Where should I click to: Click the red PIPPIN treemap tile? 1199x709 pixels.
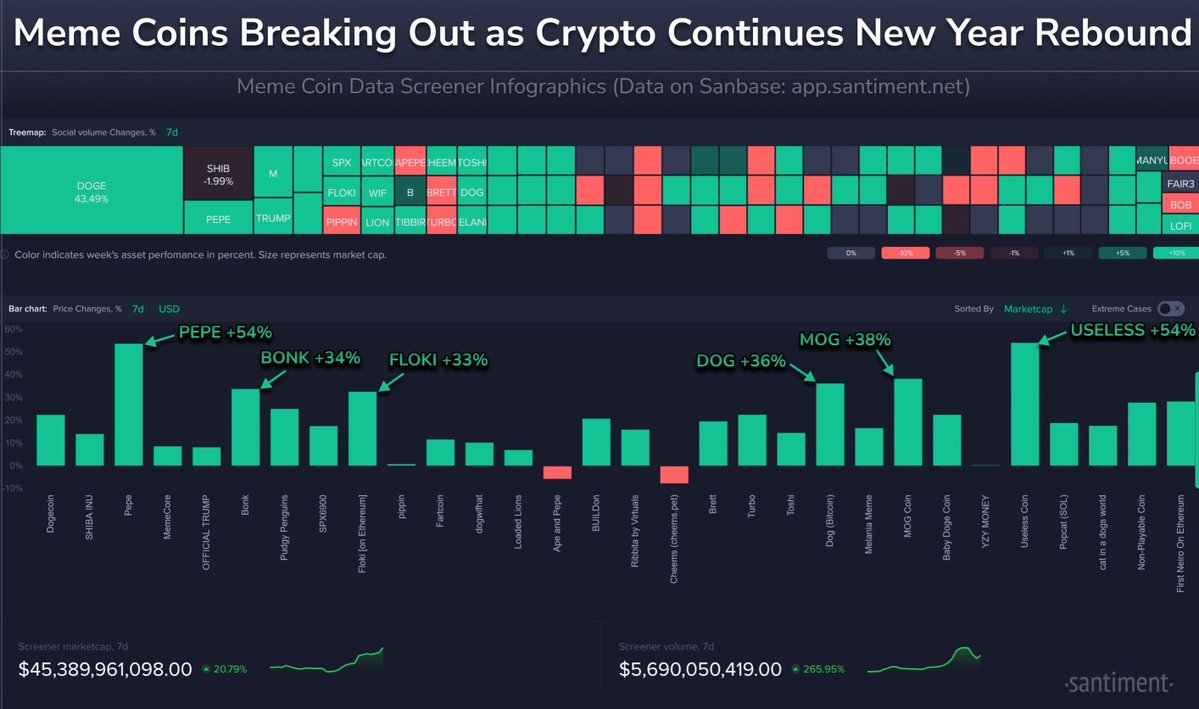click(342, 221)
